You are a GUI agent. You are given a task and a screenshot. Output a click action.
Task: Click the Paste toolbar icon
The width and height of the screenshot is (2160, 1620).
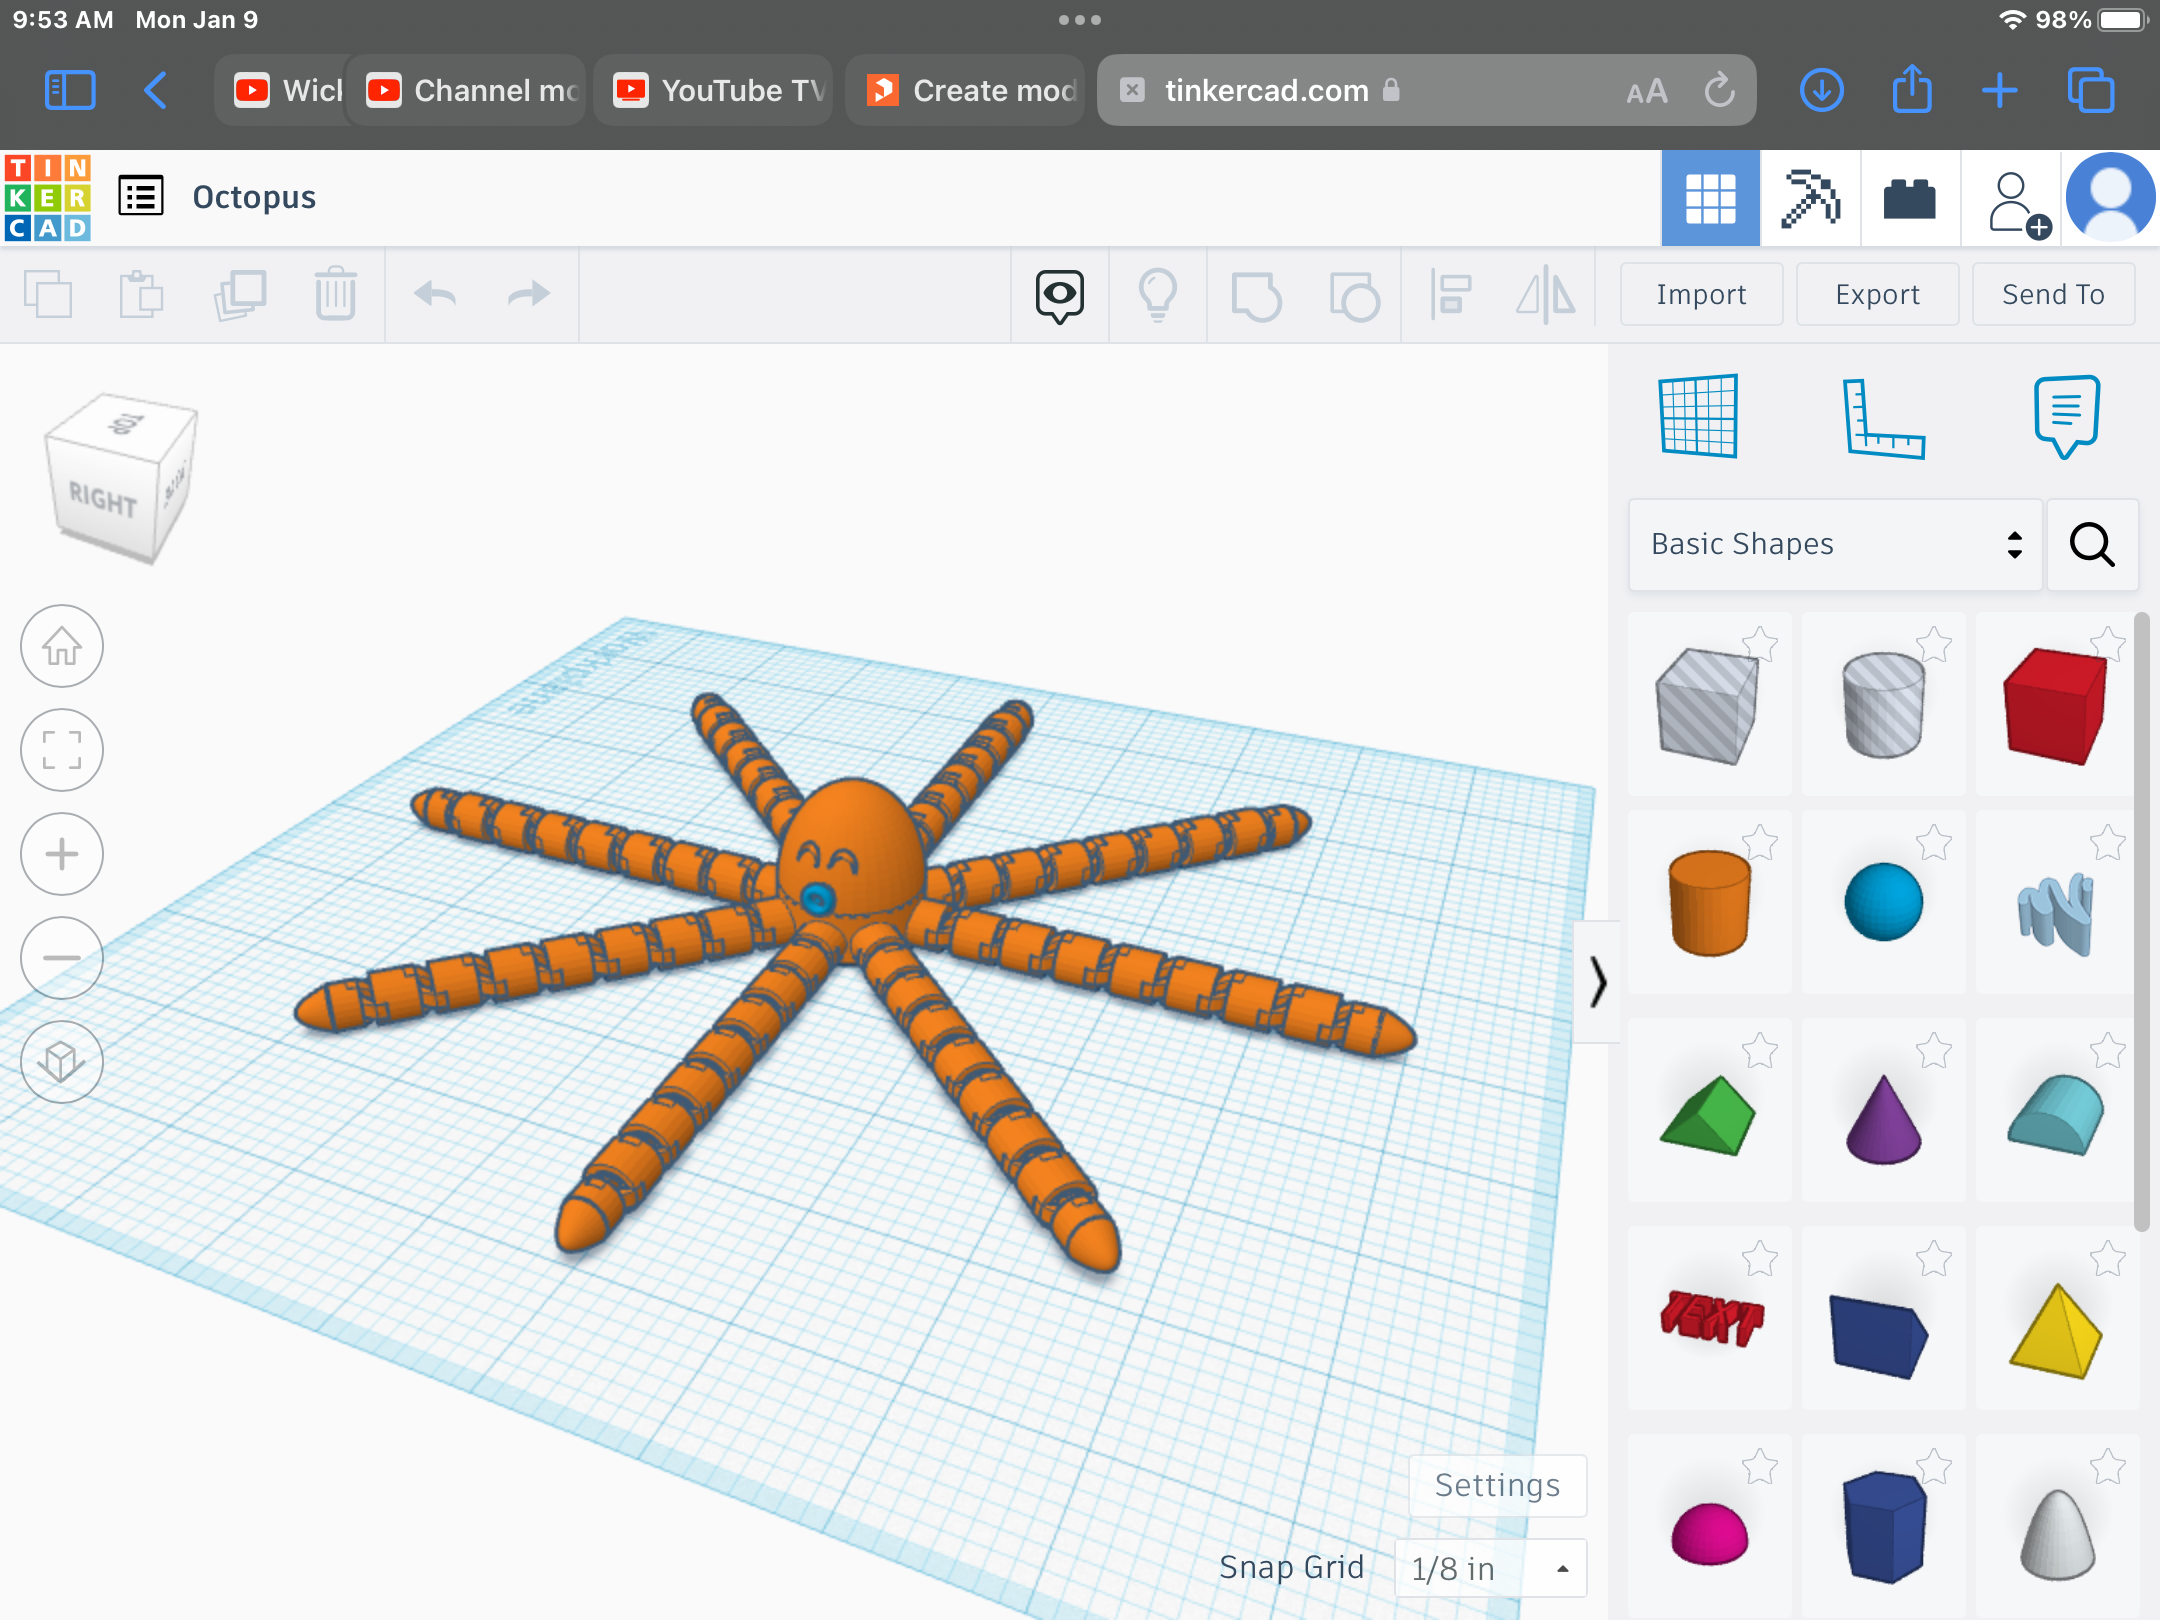point(141,295)
